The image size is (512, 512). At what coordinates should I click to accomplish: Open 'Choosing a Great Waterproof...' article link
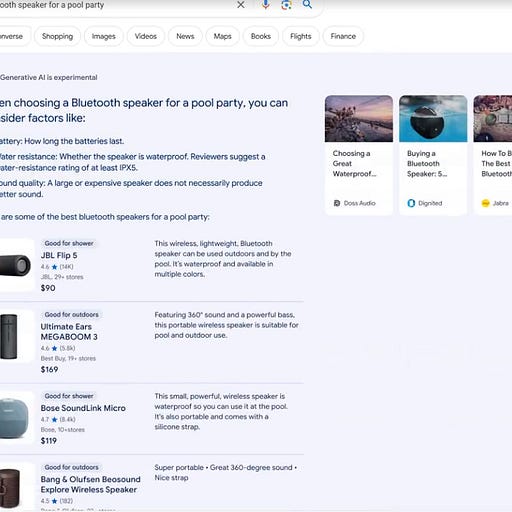point(354,164)
